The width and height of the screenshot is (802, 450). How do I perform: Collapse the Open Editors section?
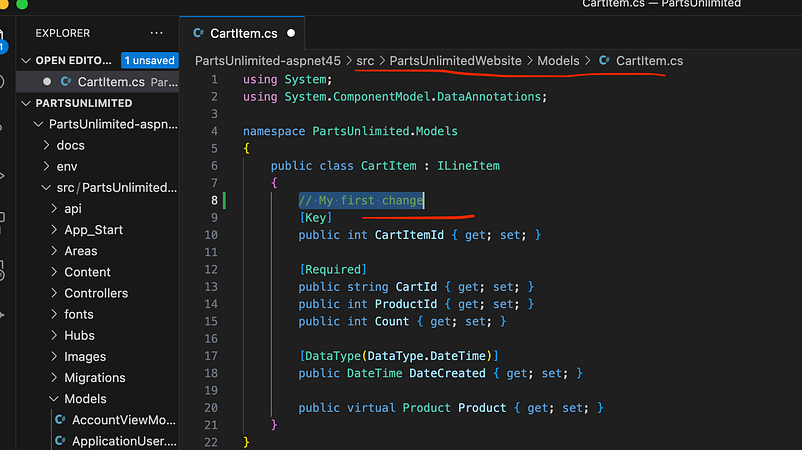pos(26,61)
